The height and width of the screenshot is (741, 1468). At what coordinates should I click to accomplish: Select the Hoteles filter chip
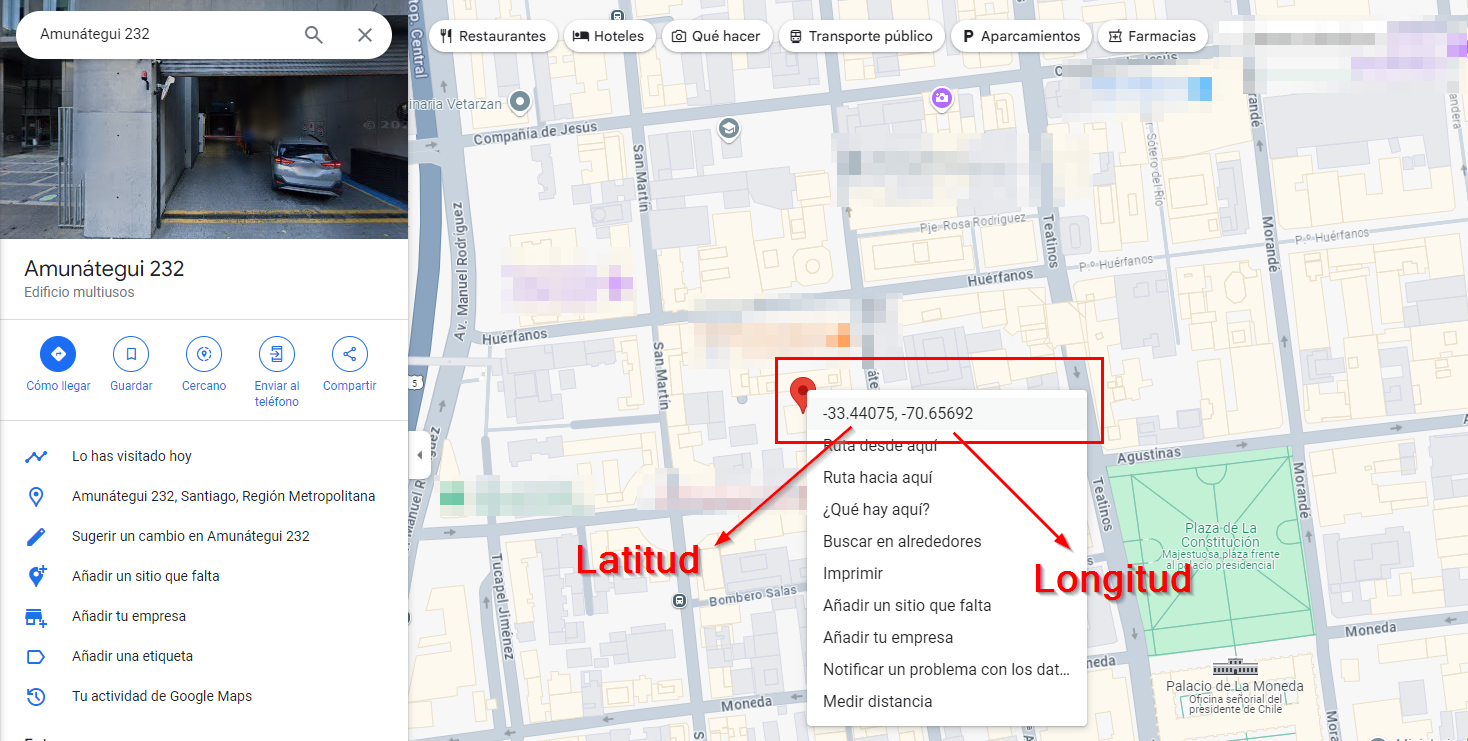[x=610, y=36]
